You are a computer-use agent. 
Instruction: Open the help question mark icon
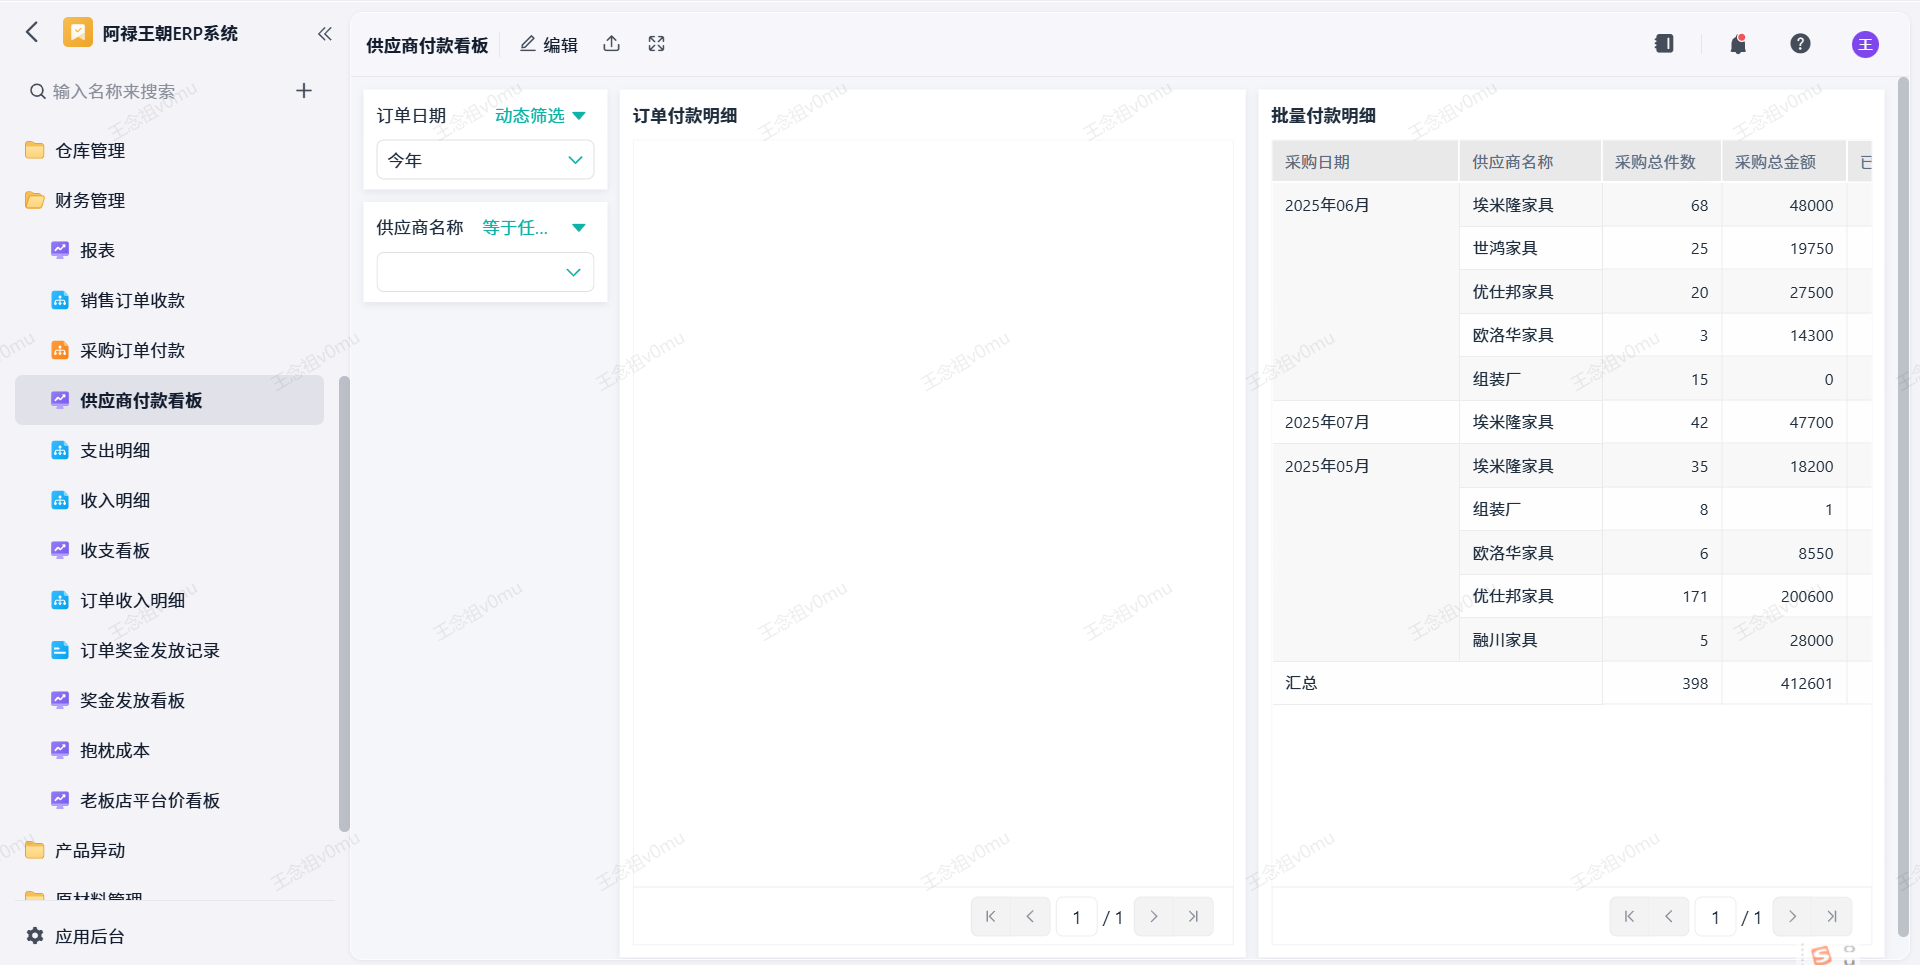[x=1801, y=44]
